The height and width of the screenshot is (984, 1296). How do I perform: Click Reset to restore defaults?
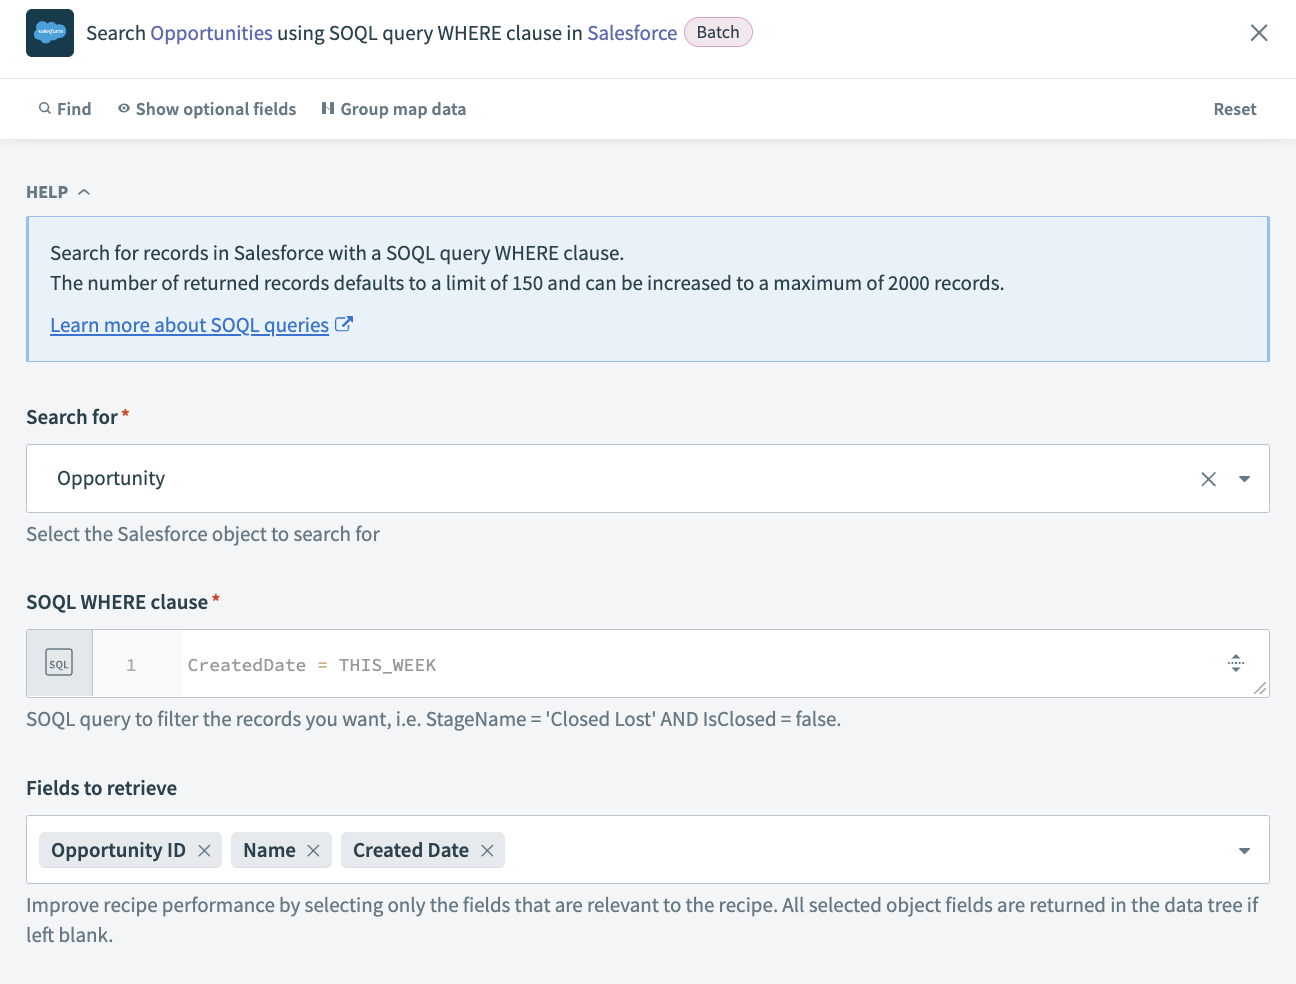(1234, 108)
